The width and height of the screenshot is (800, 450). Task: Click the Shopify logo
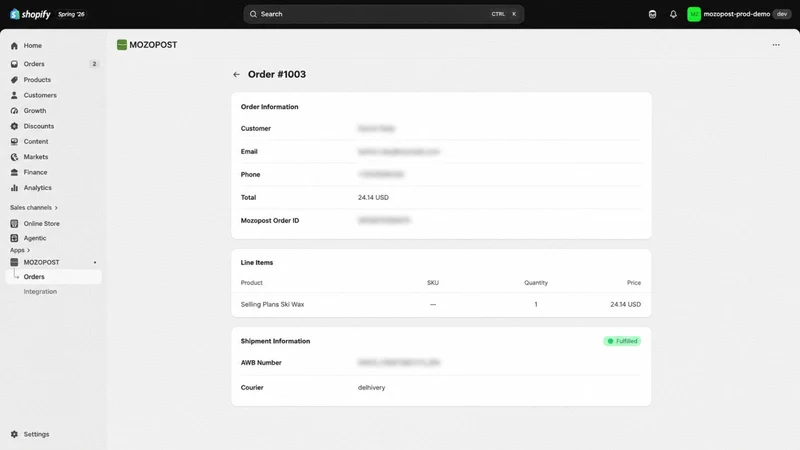tap(30, 14)
